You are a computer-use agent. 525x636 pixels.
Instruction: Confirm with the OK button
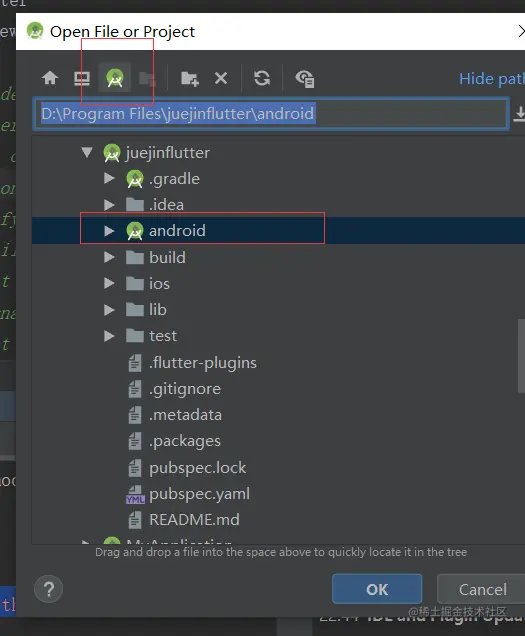[377, 589]
